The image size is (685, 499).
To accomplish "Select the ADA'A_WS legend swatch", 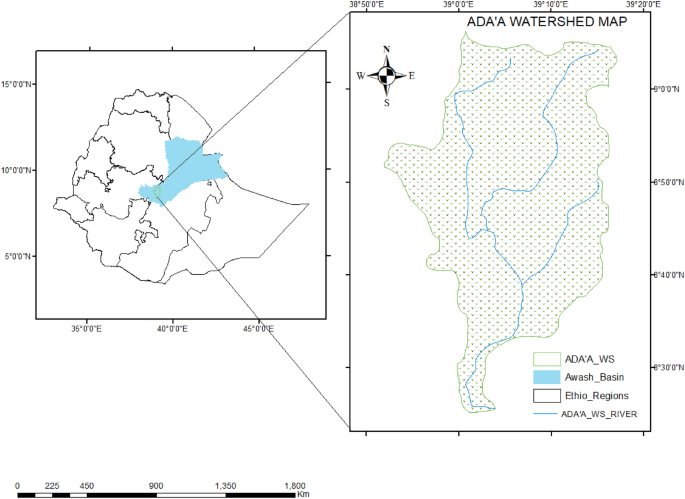I will 547,359.
